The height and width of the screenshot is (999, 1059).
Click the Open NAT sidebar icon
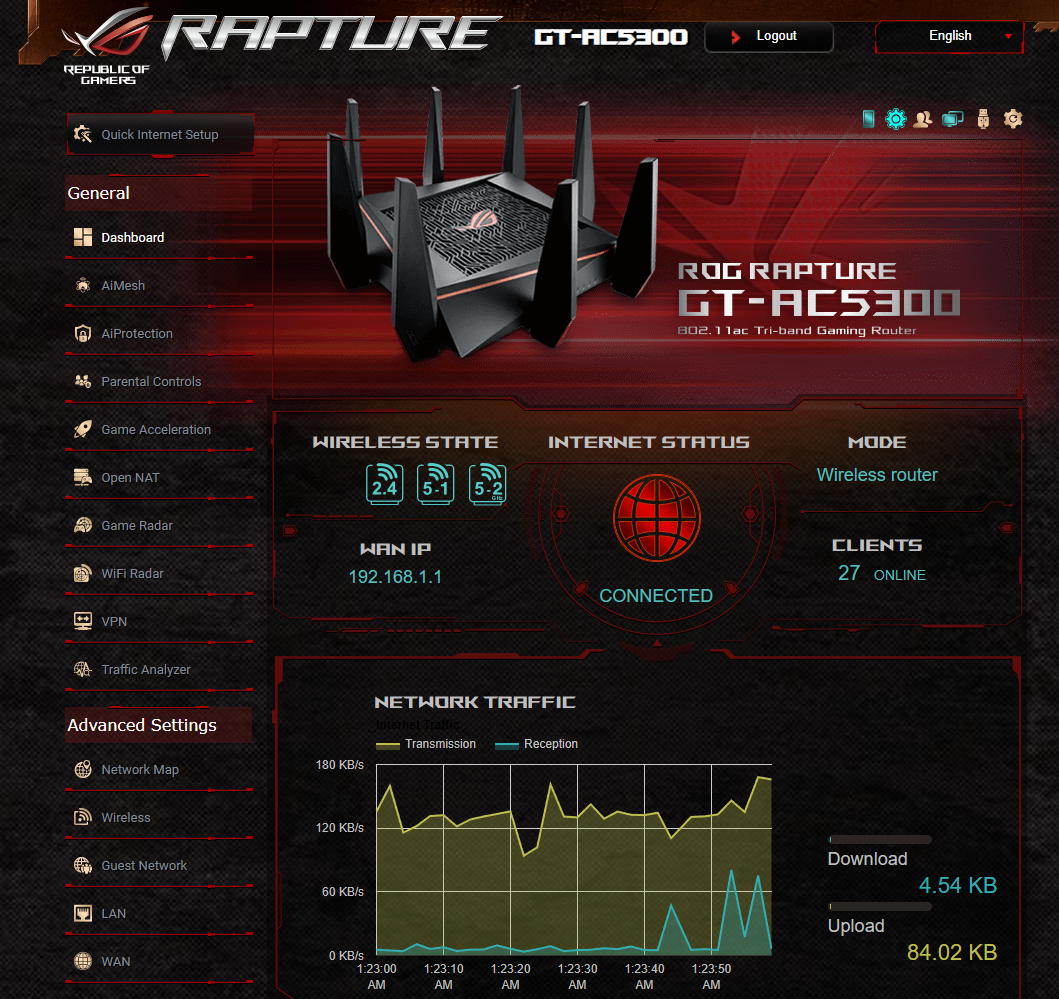[82, 477]
